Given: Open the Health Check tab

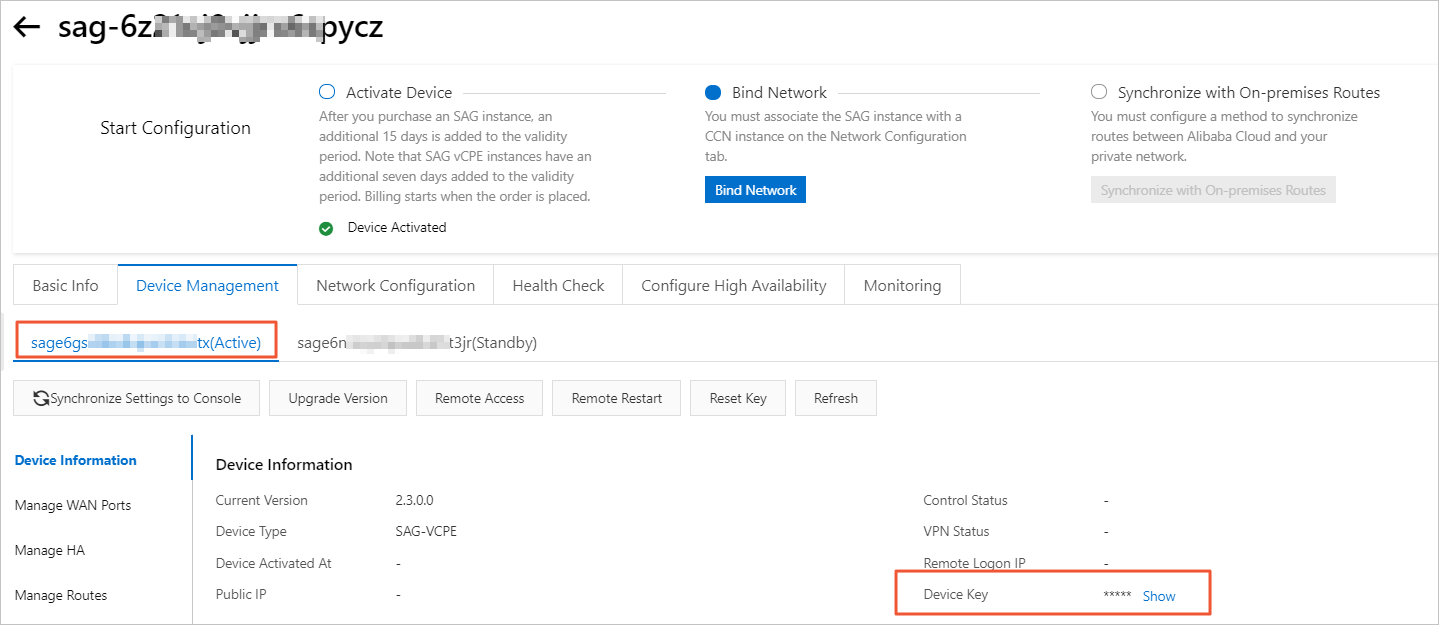Looking at the screenshot, I should 558,285.
